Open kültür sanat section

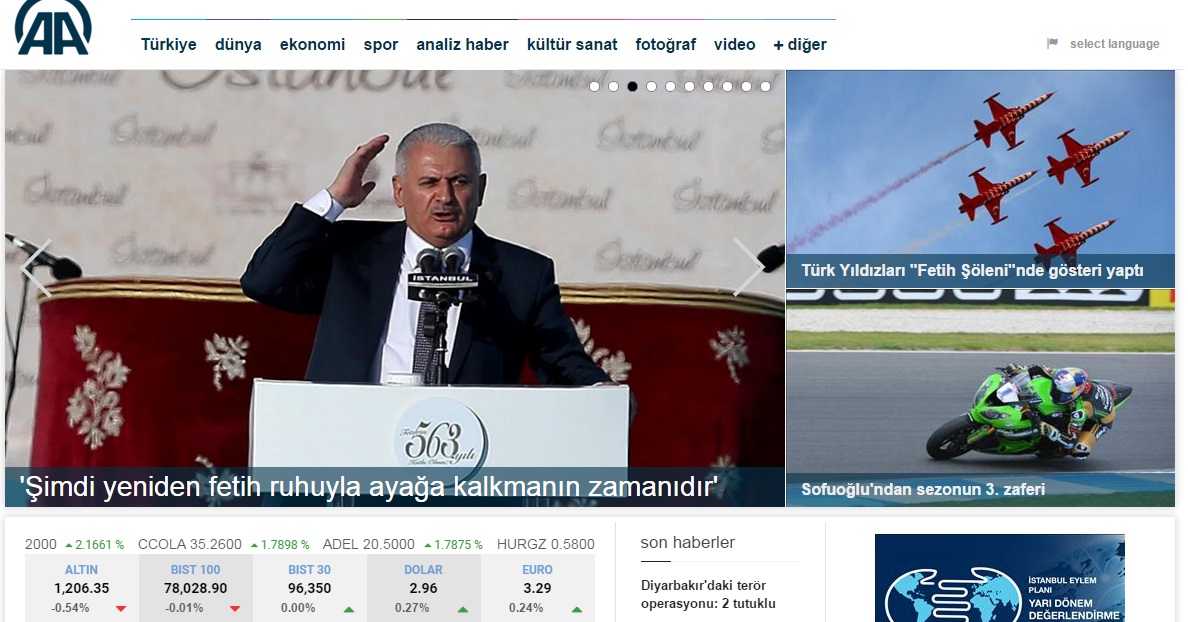(x=572, y=45)
